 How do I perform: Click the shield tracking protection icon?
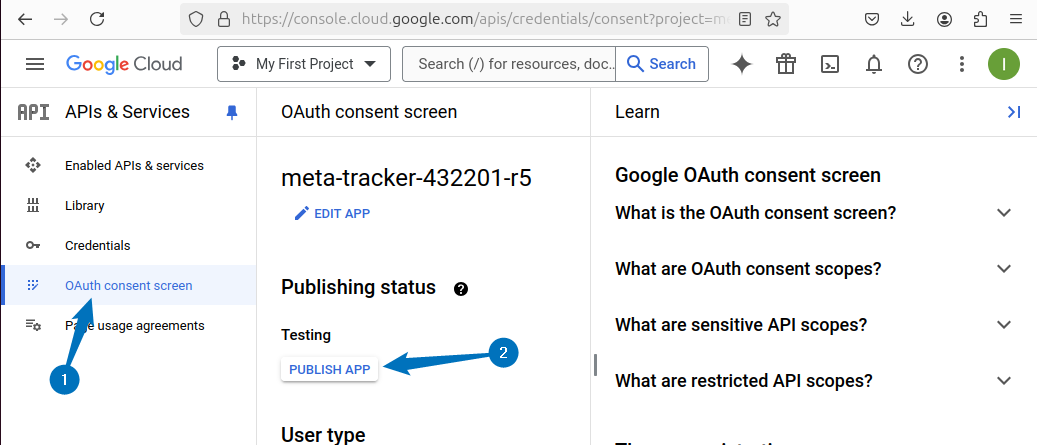[x=196, y=19]
